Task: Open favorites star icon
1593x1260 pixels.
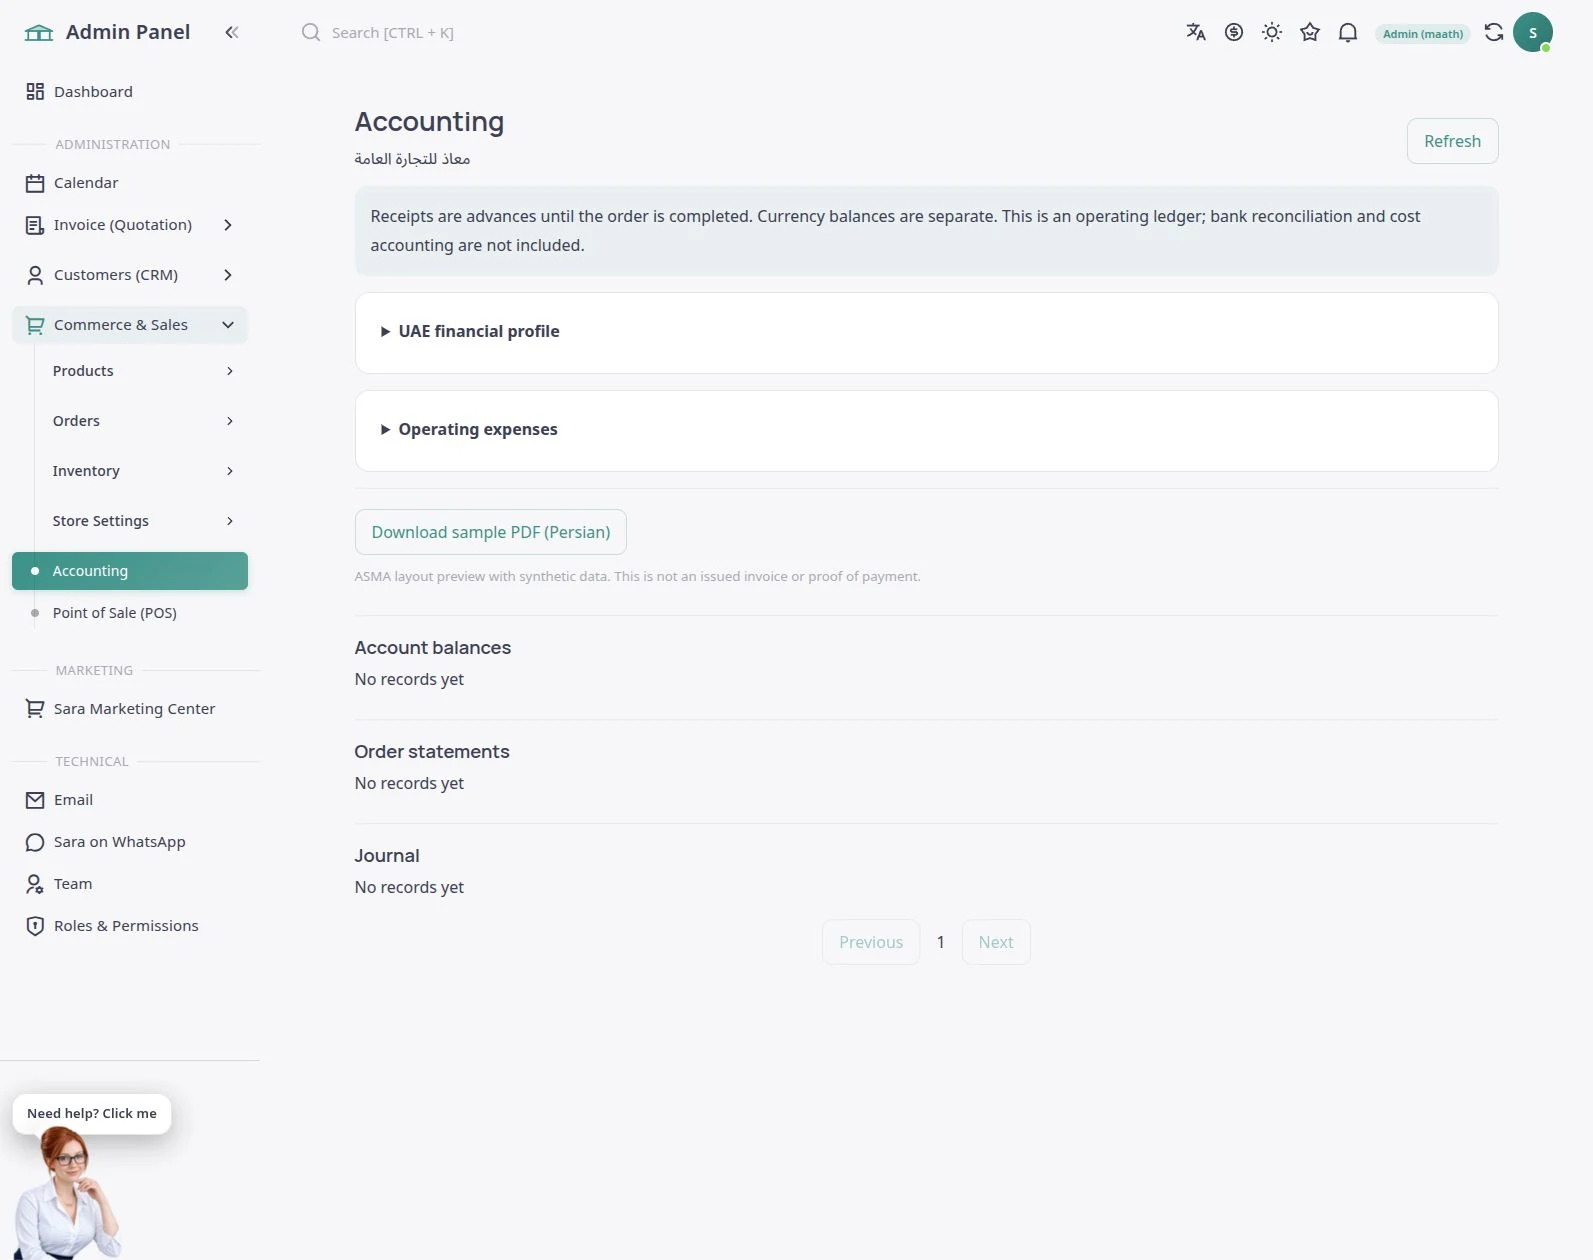Action: click(1310, 32)
